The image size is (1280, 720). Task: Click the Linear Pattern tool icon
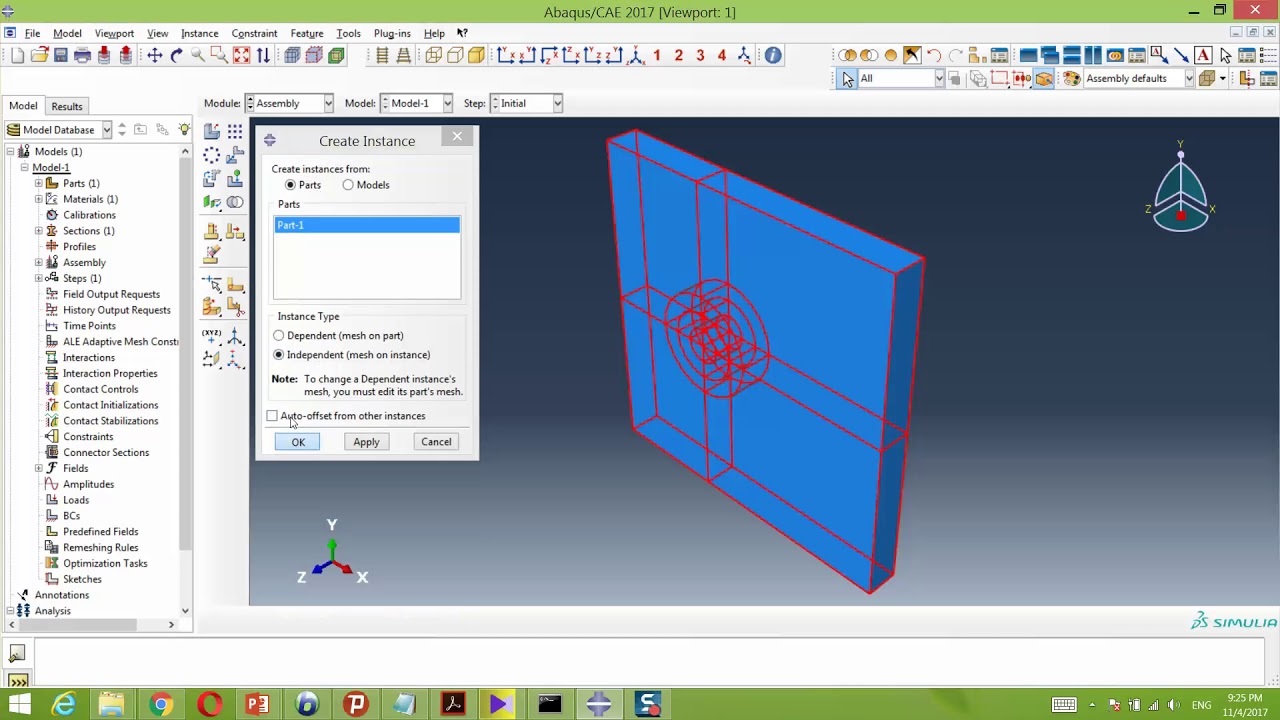point(235,131)
